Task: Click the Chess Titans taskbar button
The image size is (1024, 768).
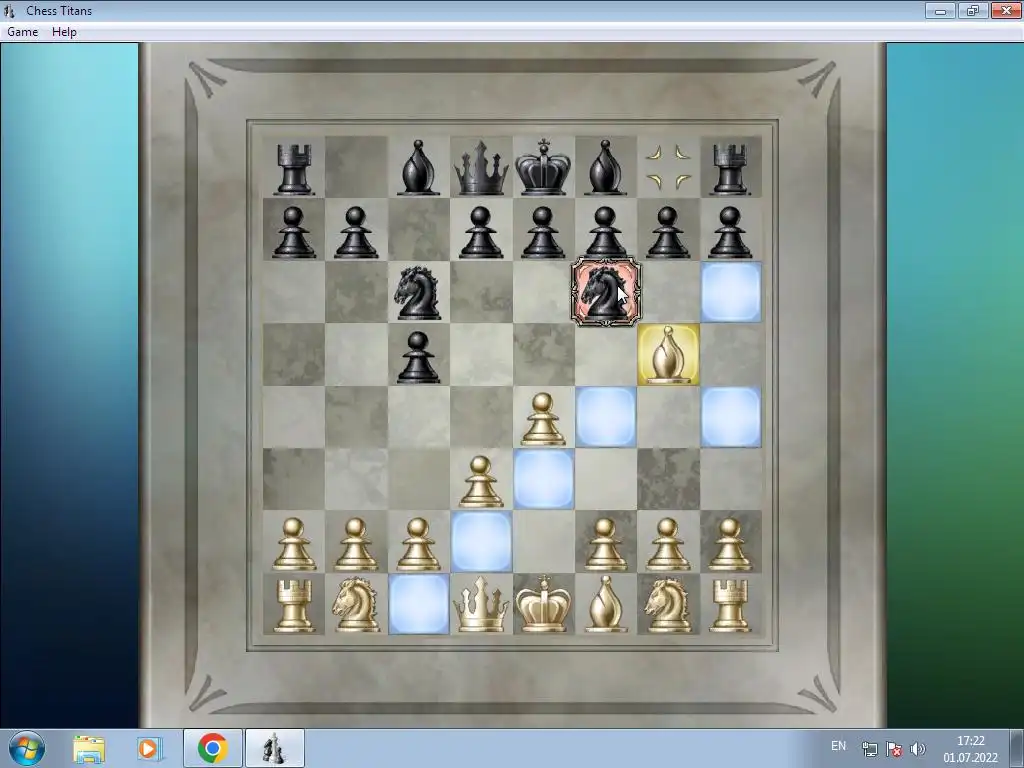Action: pyautogui.click(x=274, y=748)
